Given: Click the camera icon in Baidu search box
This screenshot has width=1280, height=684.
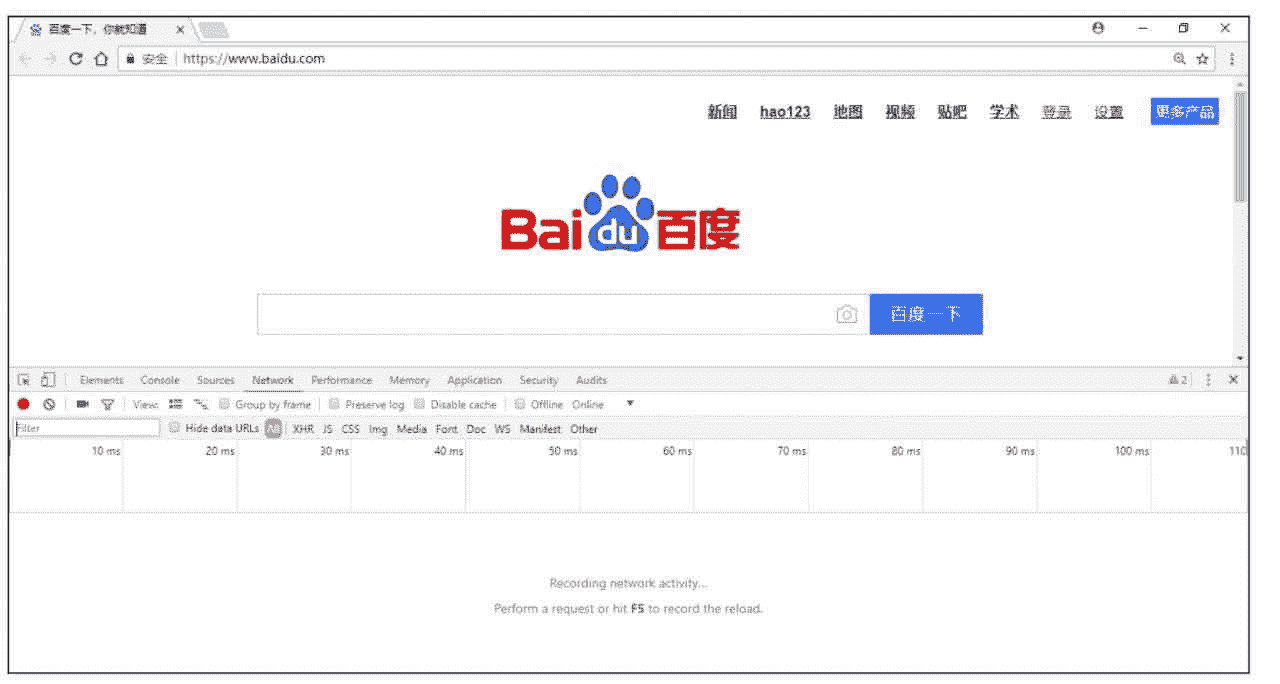Looking at the screenshot, I should (x=846, y=315).
